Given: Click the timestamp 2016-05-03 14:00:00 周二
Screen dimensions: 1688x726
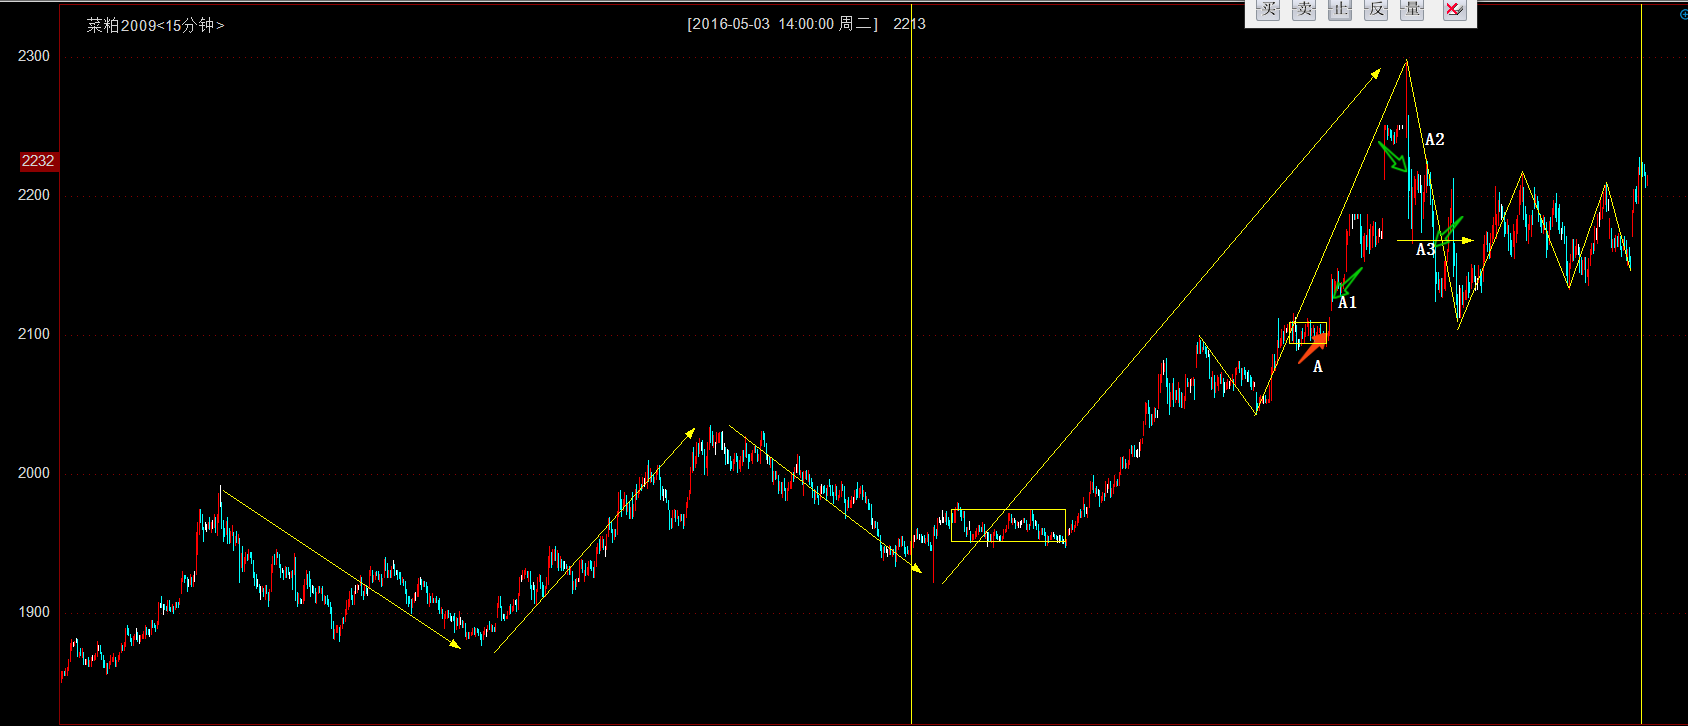Looking at the screenshot, I should (782, 24).
